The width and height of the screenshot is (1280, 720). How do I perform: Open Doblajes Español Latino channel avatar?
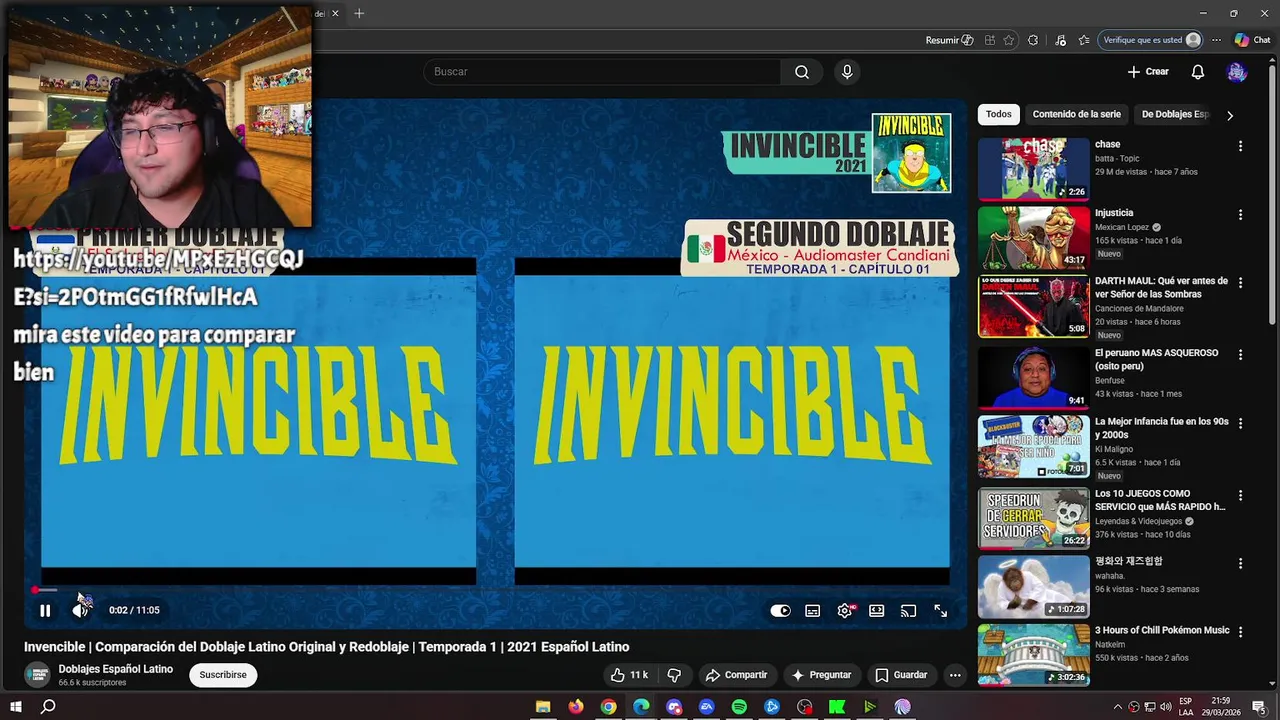[38, 675]
